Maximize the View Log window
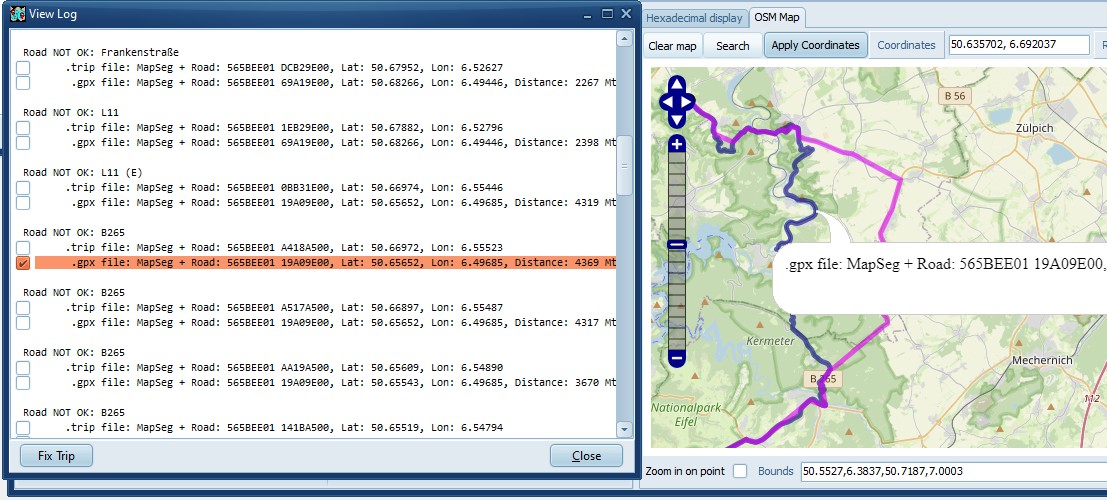The image size is (1107, 500). pos(607,14)
